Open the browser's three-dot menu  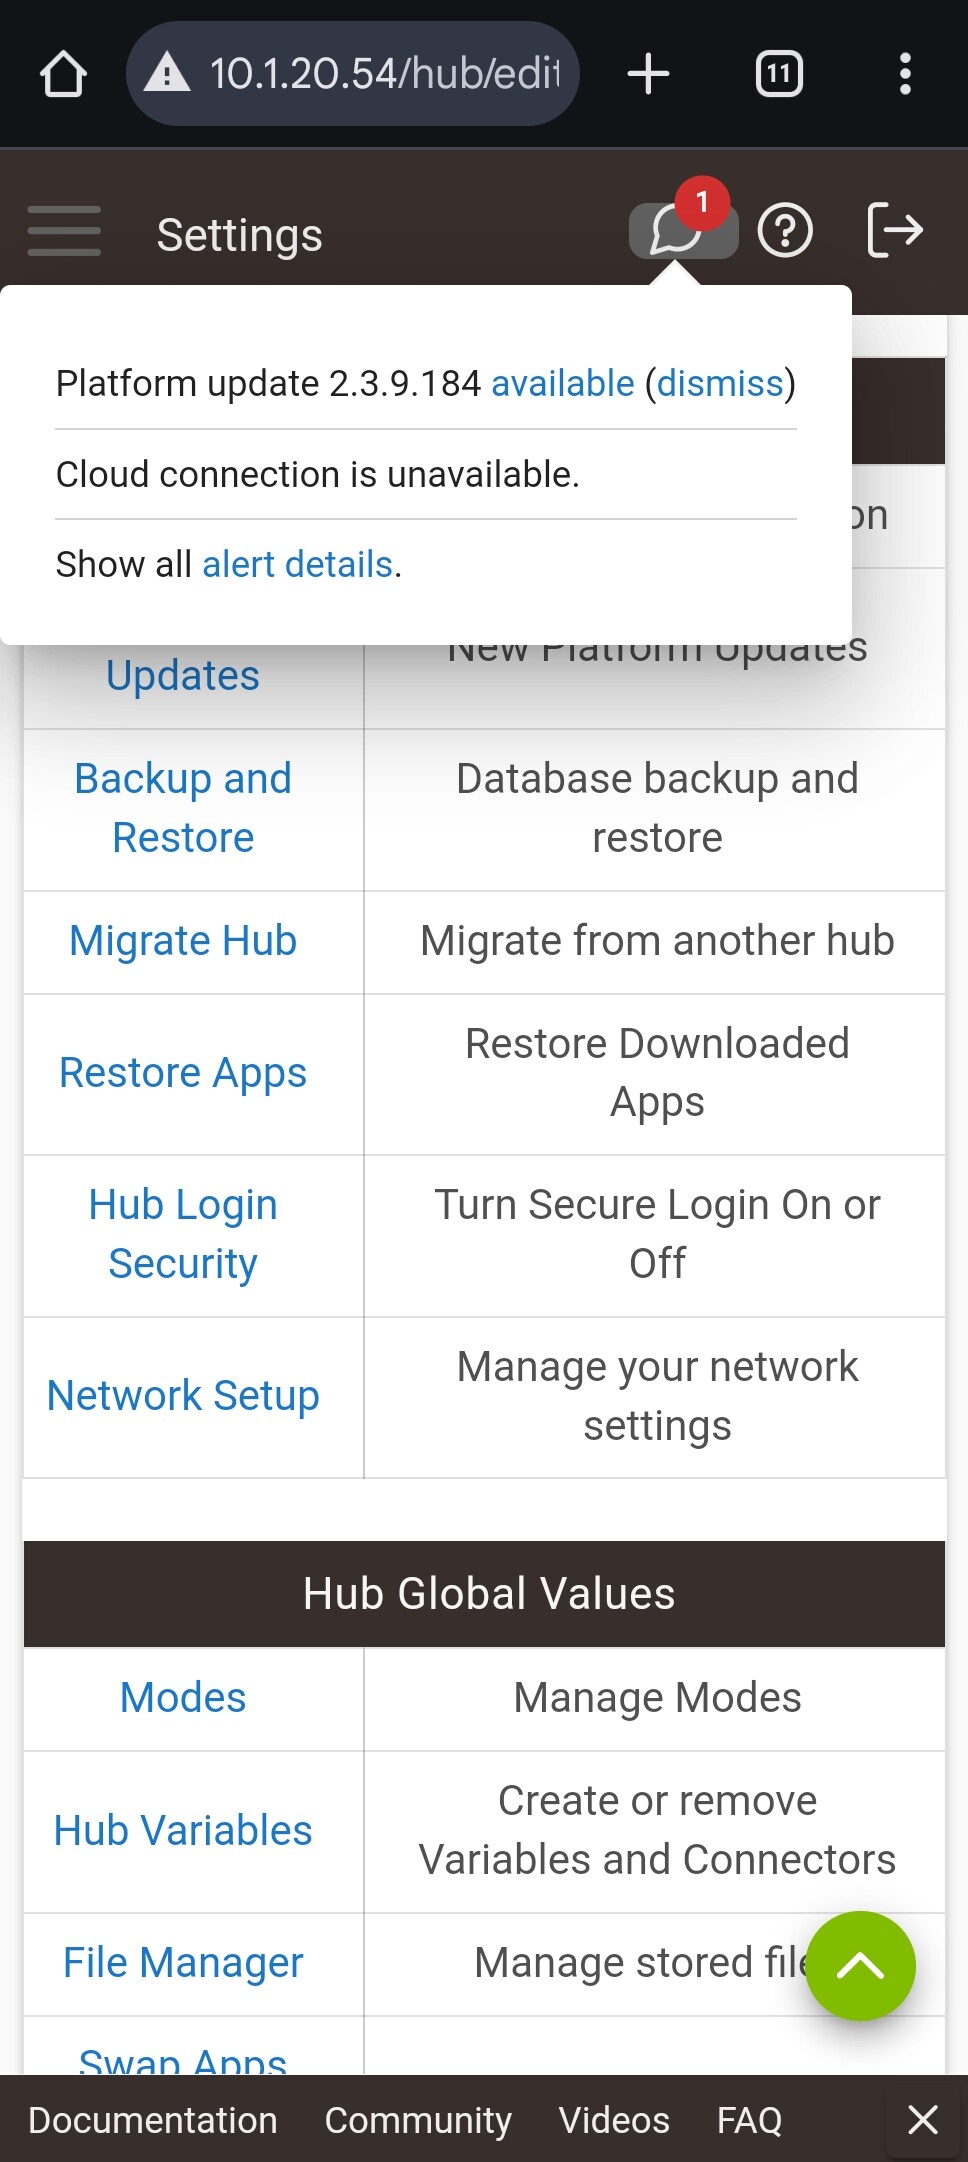tap(905, 73)
